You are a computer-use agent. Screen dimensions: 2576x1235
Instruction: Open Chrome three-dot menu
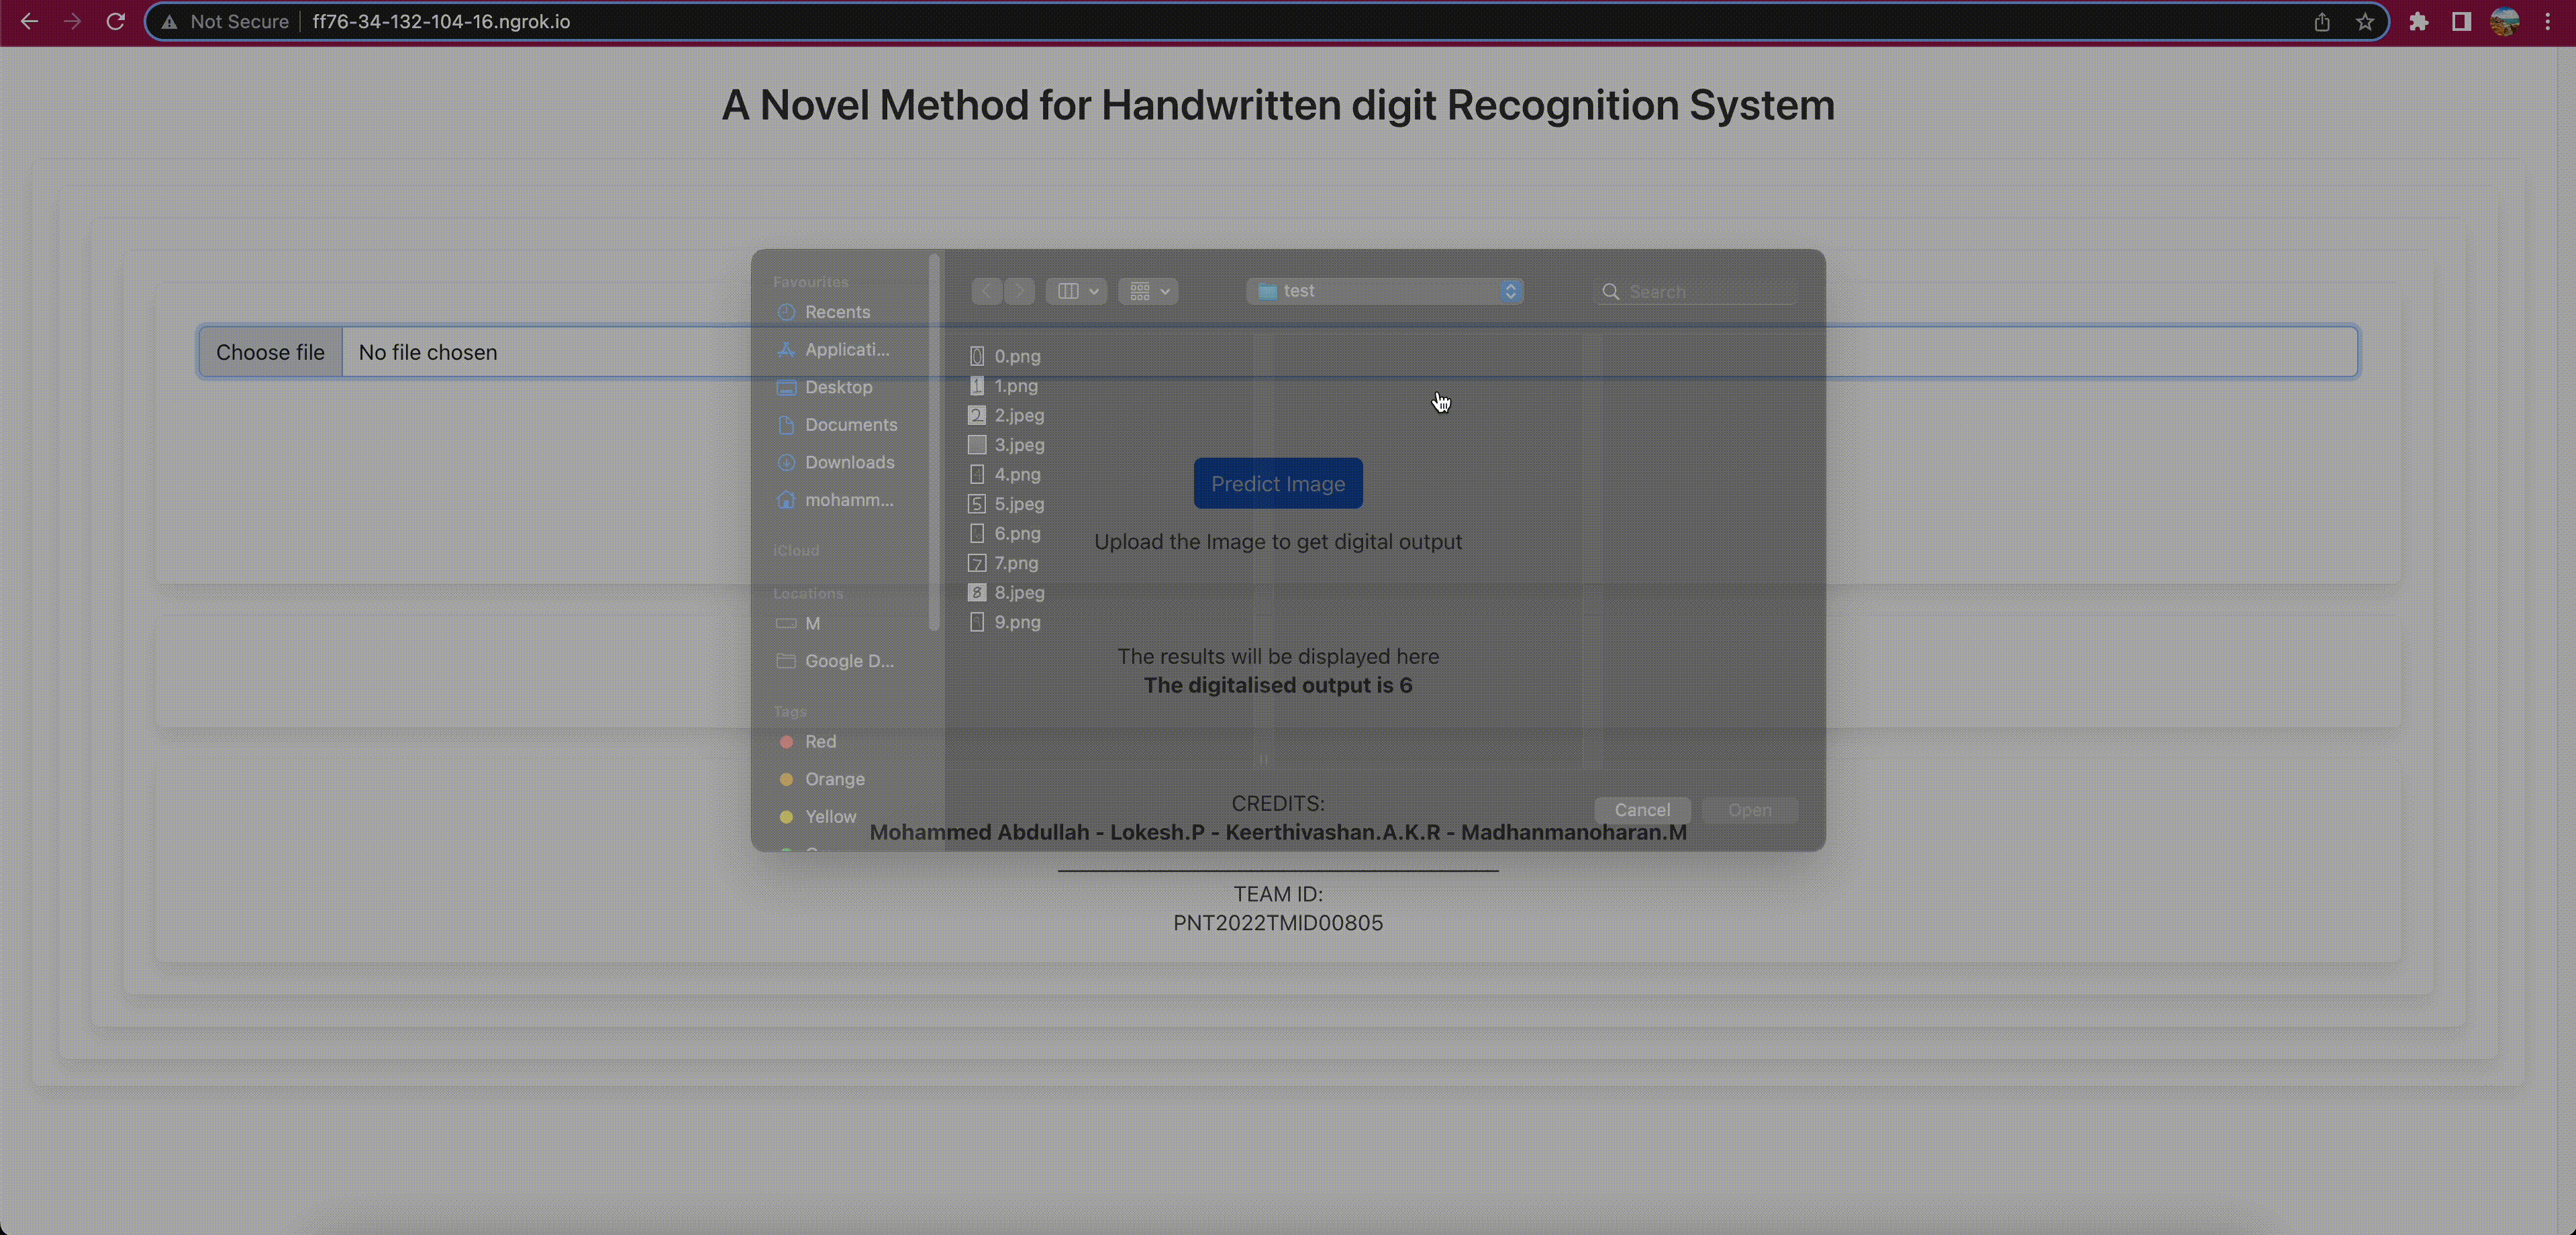2547,21
